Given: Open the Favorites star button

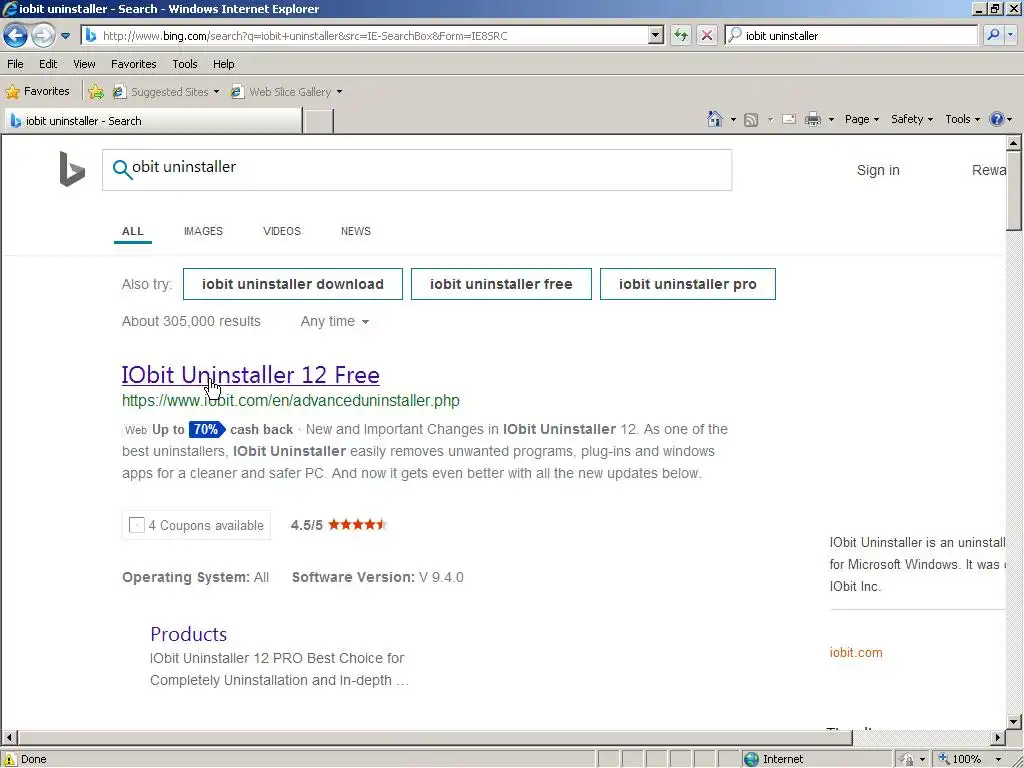Looking at the screenshot, I should [x=37, y=91].
